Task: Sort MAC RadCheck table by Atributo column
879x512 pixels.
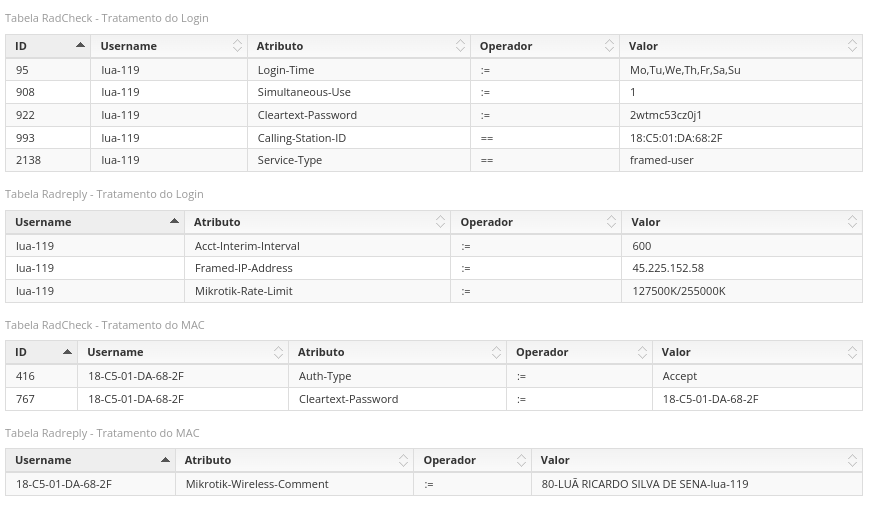Action: pos(397,352)
